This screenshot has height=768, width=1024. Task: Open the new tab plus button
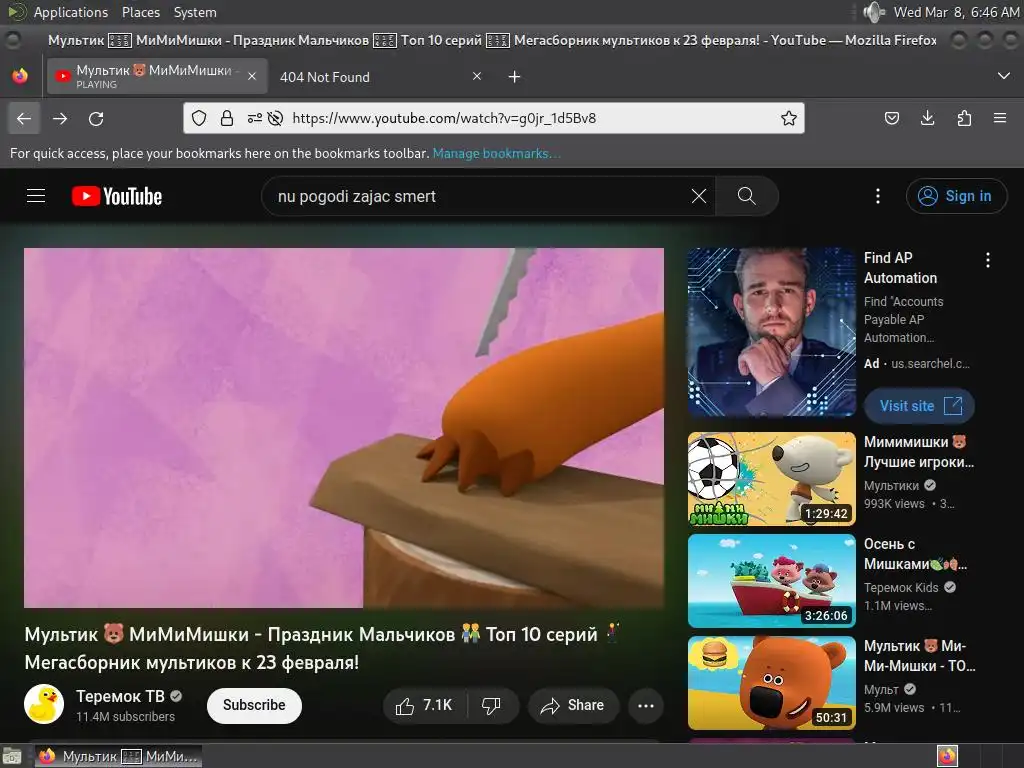click(x=515, y=77)
